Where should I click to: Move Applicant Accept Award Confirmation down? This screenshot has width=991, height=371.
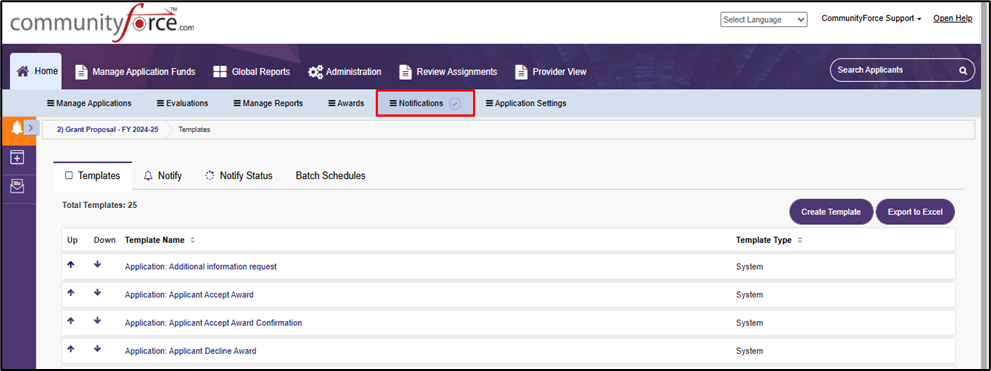(x=97, y=320)
